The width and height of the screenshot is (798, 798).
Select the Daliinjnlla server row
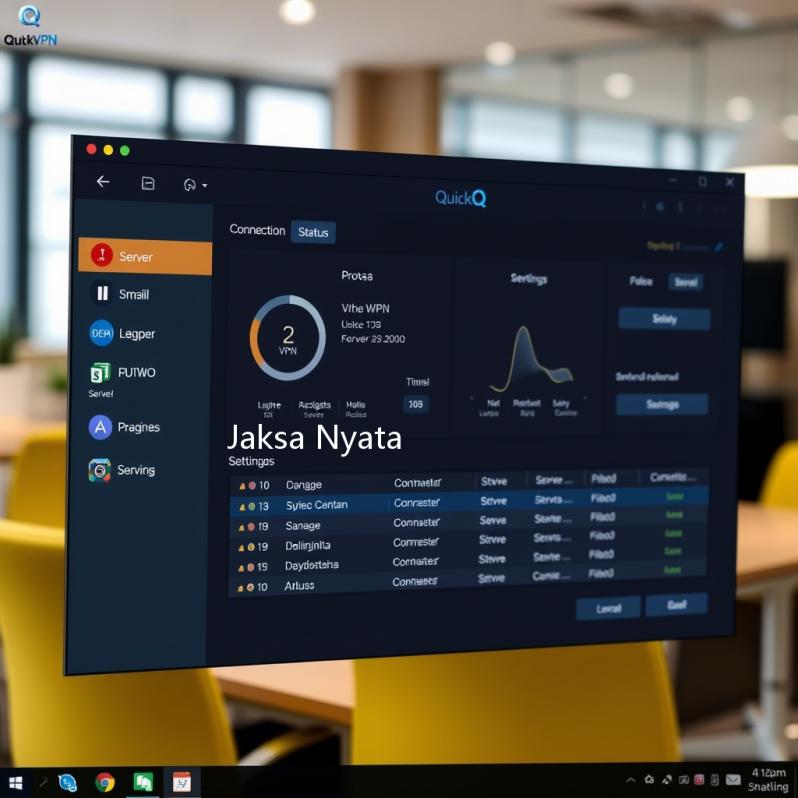tap(468, 542)
